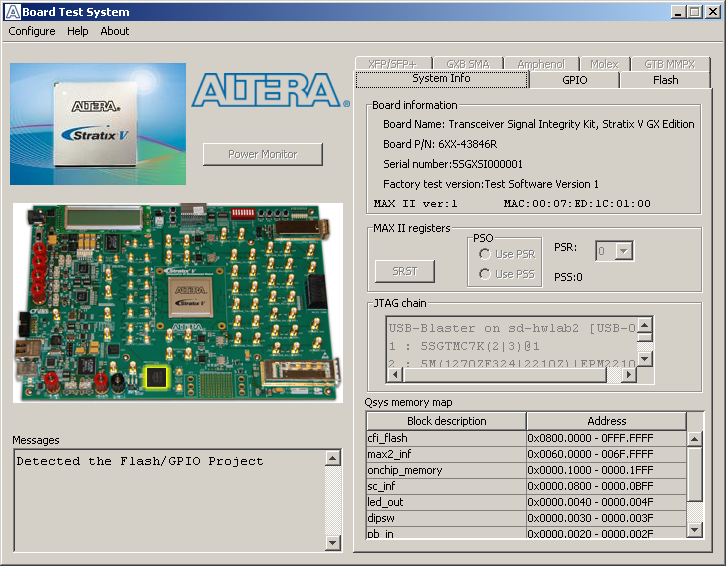
Task: Select the XFP/SFP+ tab
Action: click(x=393, y=64)
